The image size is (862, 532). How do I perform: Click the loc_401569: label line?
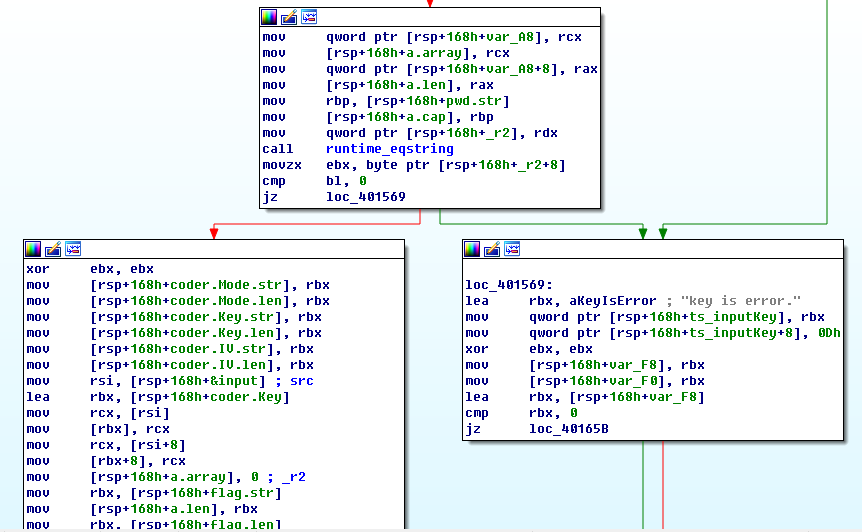tap(509, 285)
